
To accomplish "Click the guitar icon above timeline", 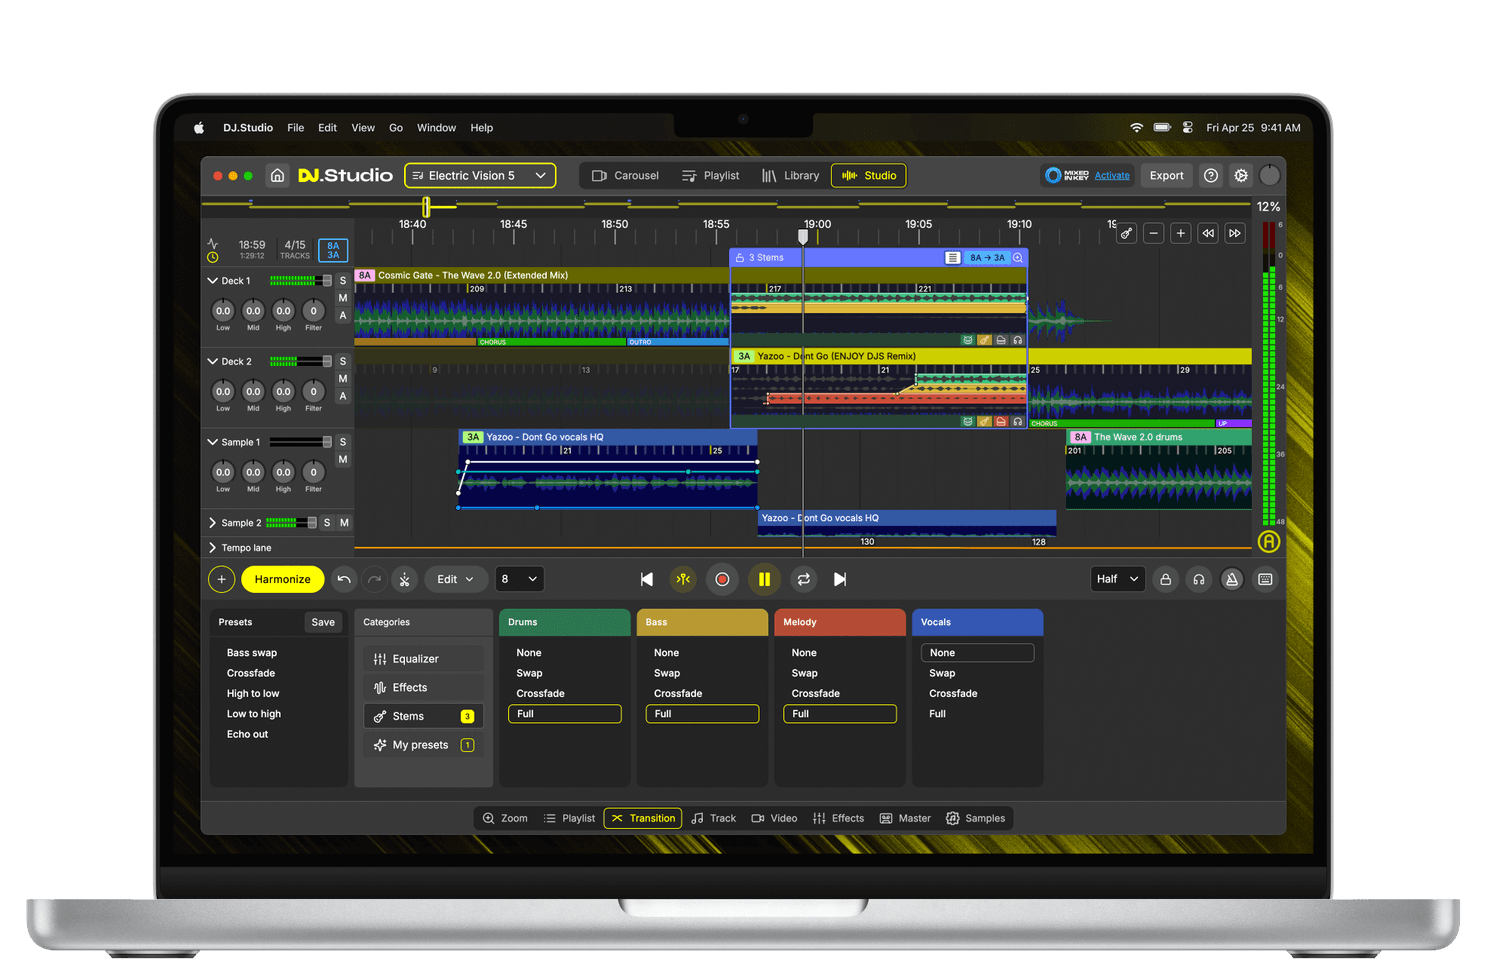I will click(x=1126, y=233).
